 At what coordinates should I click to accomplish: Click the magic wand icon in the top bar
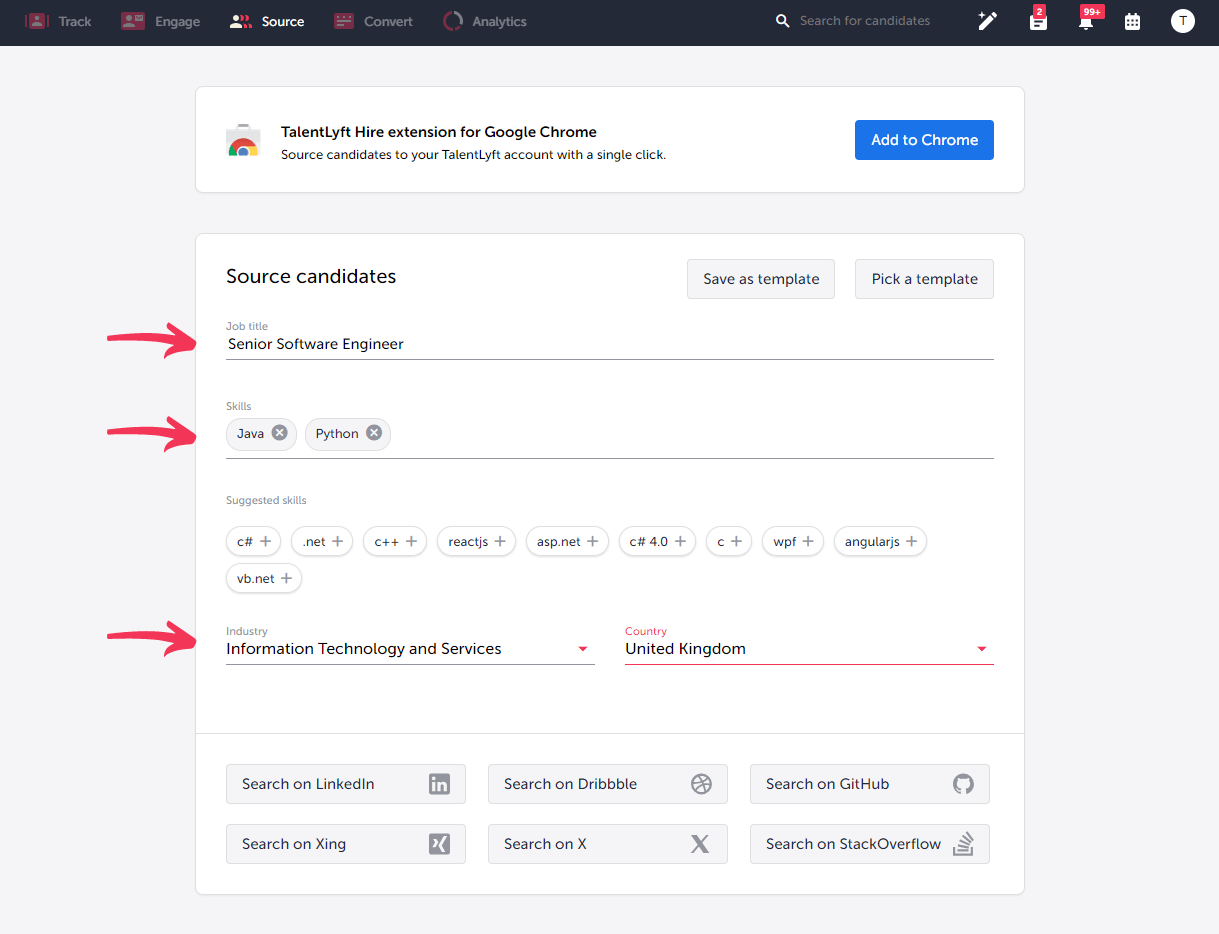point(987,20)
